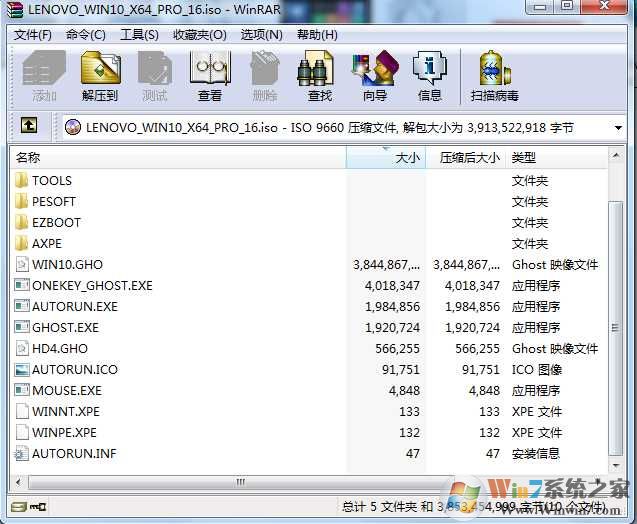Viewport: 637px width, 524px height.
Task: Click the vertical scrollbar up arrow
Action: tap(616, 156)
